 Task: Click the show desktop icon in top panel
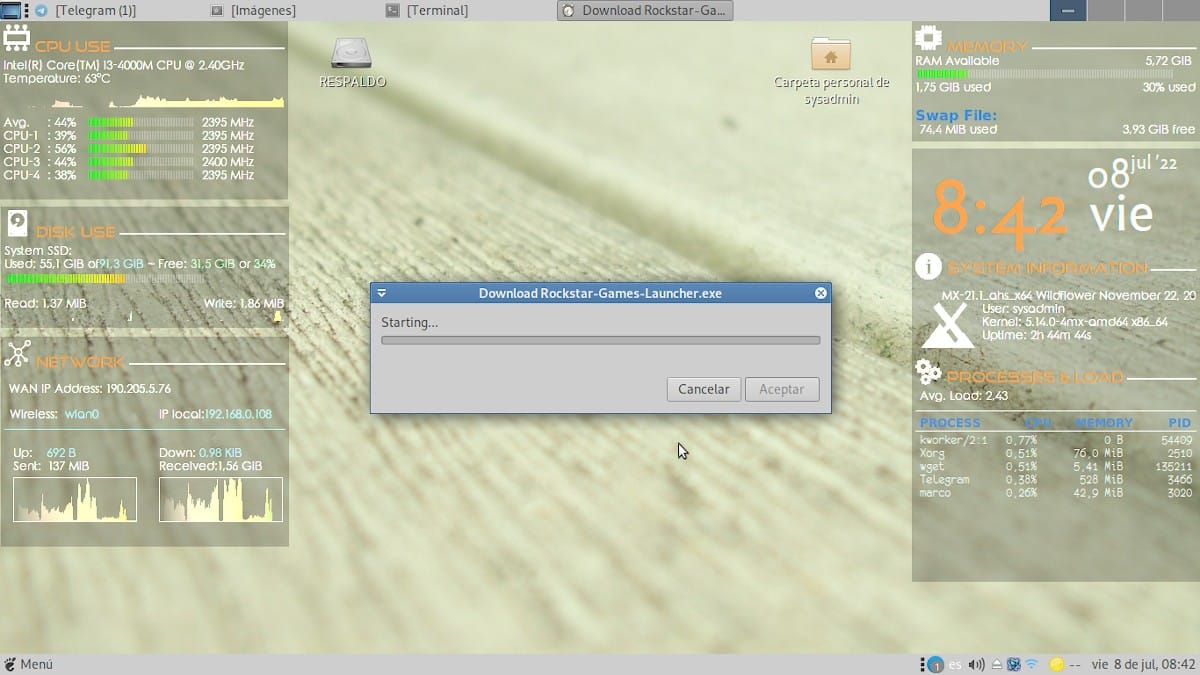[x=9, y=10]
